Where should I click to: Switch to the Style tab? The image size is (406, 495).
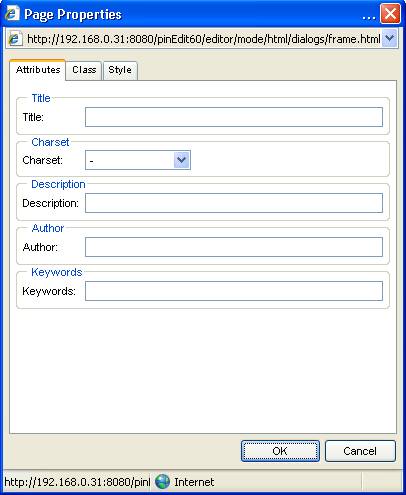(120, 70)
